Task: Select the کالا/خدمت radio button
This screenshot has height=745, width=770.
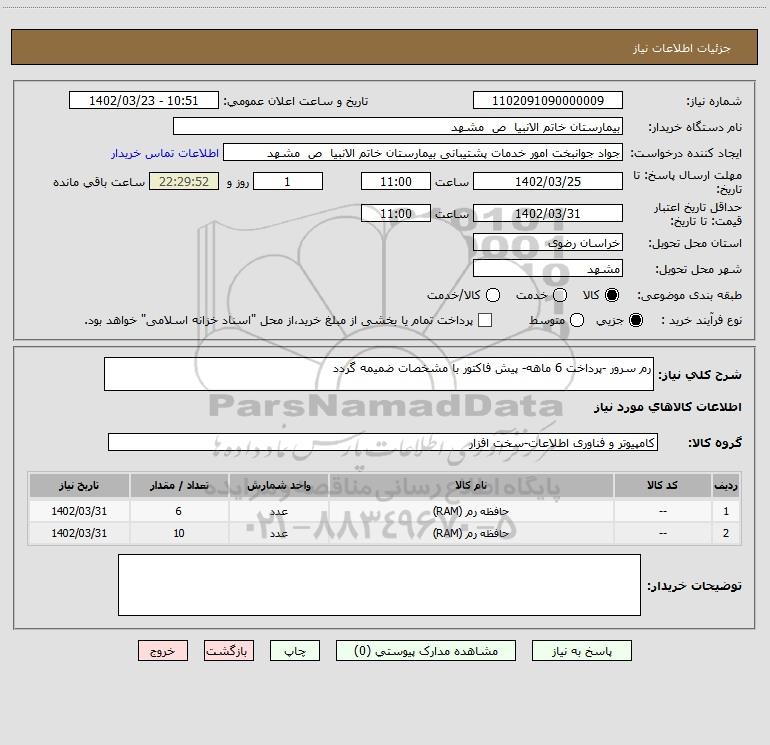Action: [493, 295]
